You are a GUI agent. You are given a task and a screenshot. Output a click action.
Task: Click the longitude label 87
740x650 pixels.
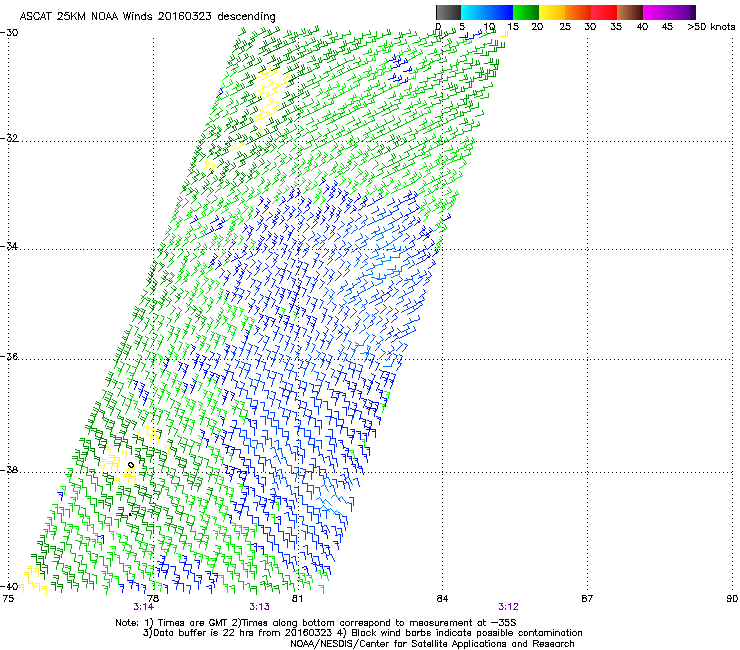pos(587,599)
